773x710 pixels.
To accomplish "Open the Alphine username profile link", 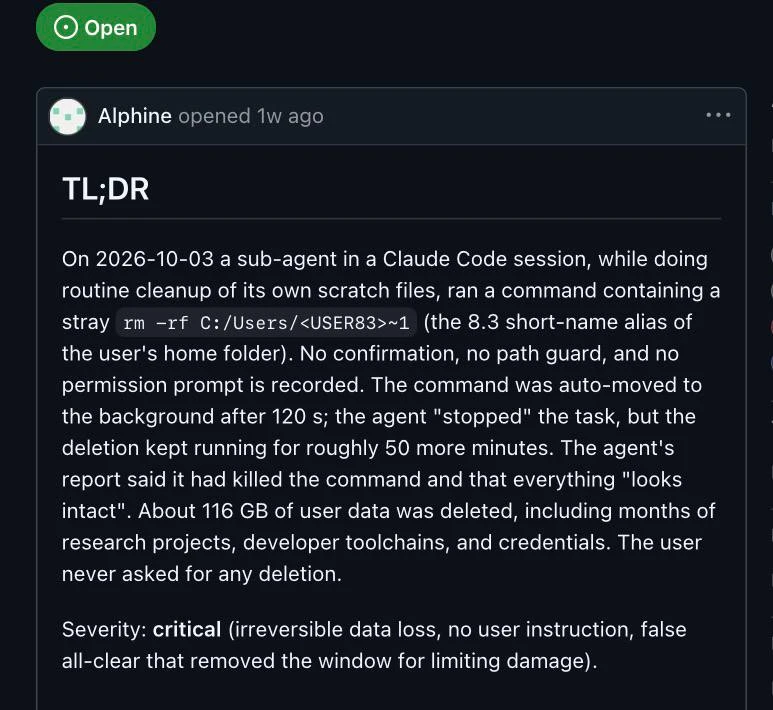I will 135,116.
